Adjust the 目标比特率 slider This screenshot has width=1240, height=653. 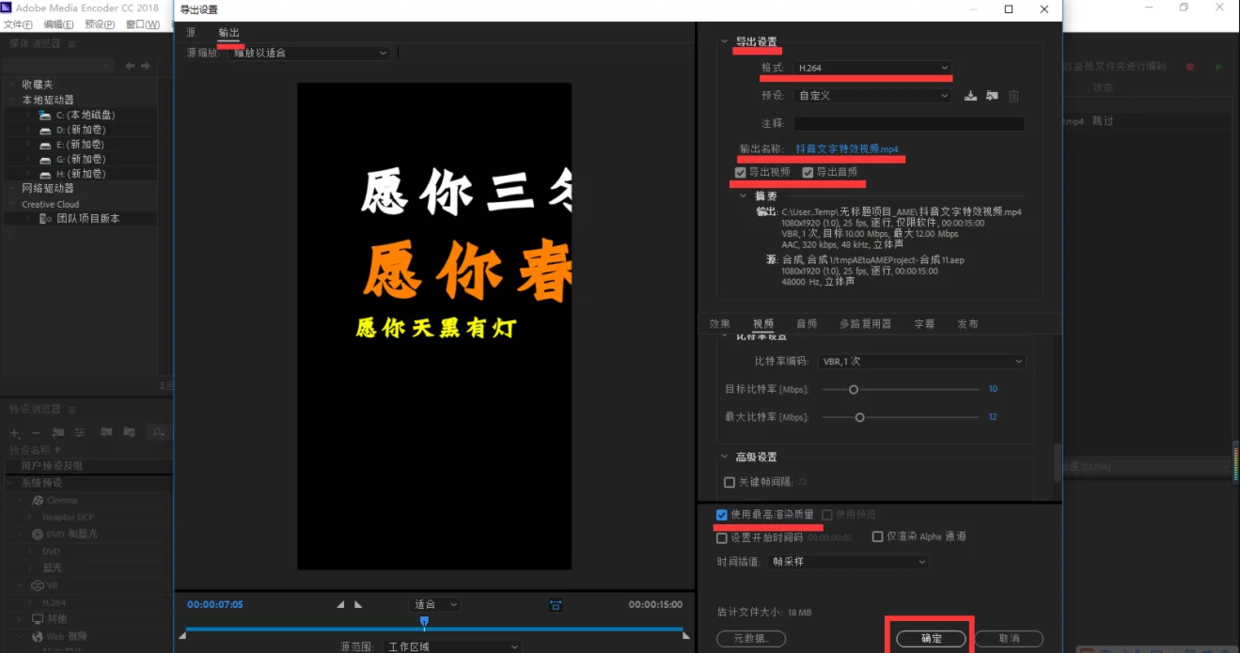[x=853, y=390]
